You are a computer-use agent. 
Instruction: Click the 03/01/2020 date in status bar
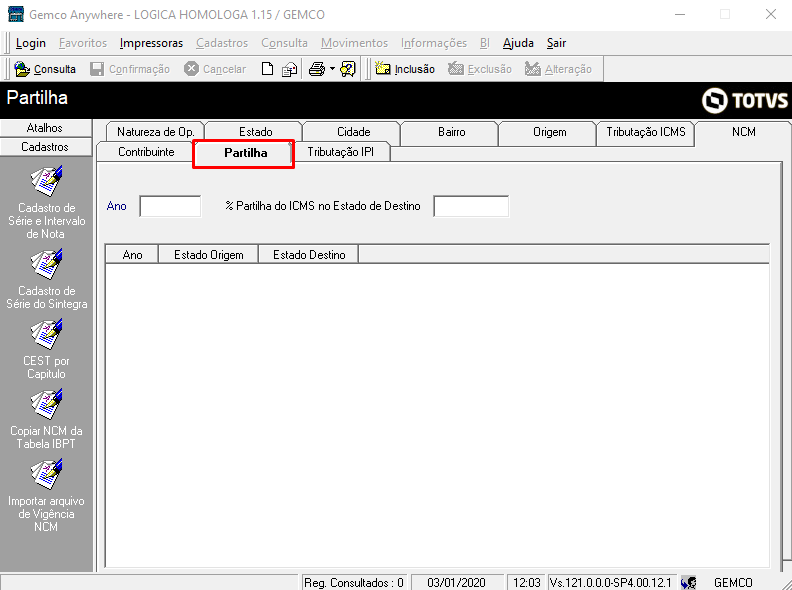tap(456, 582)
